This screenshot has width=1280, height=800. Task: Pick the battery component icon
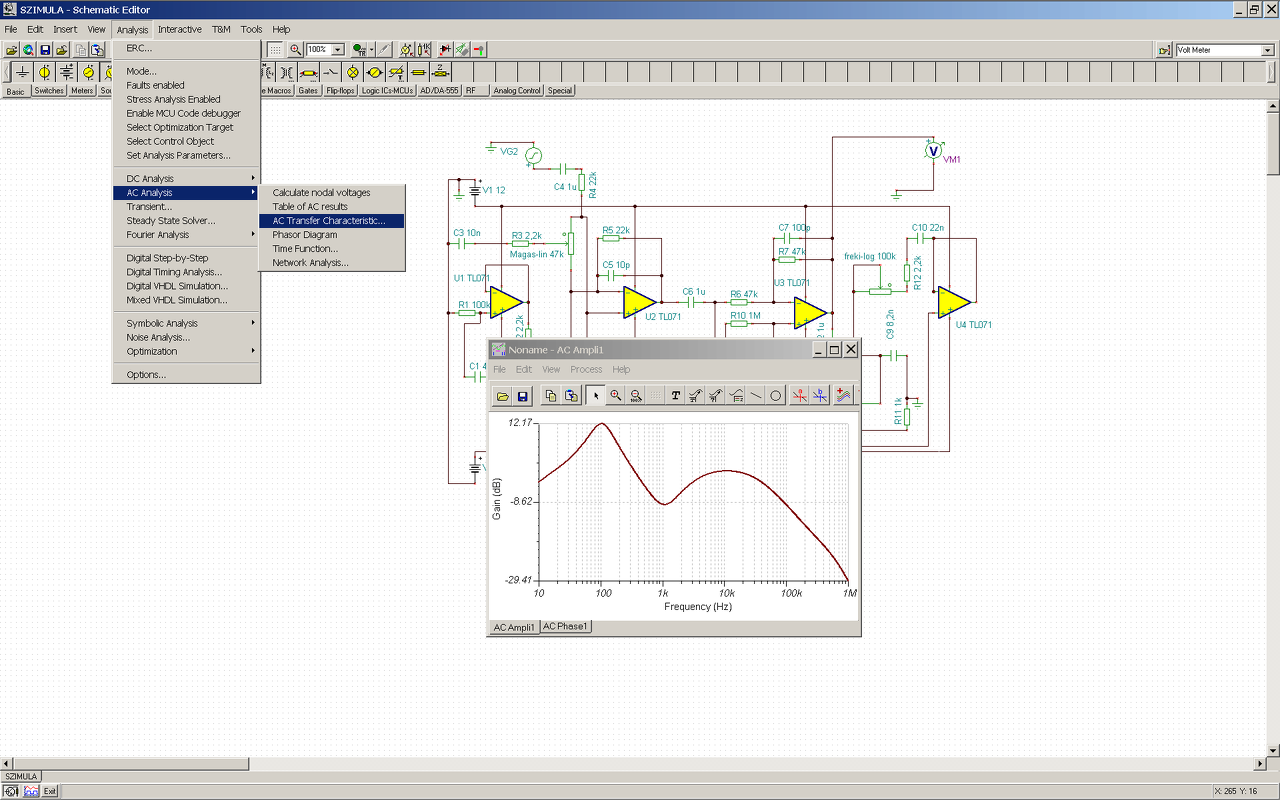point(66,72)
